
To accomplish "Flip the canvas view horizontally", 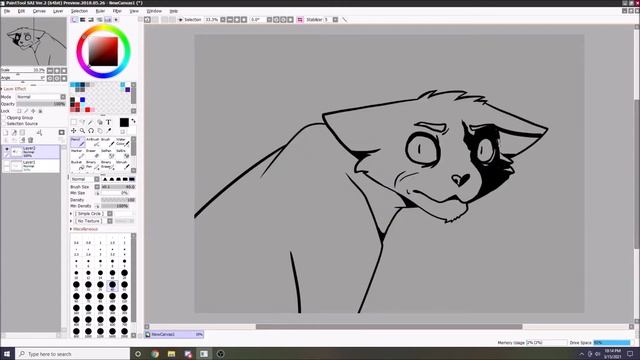I will [x=300, y=20].
